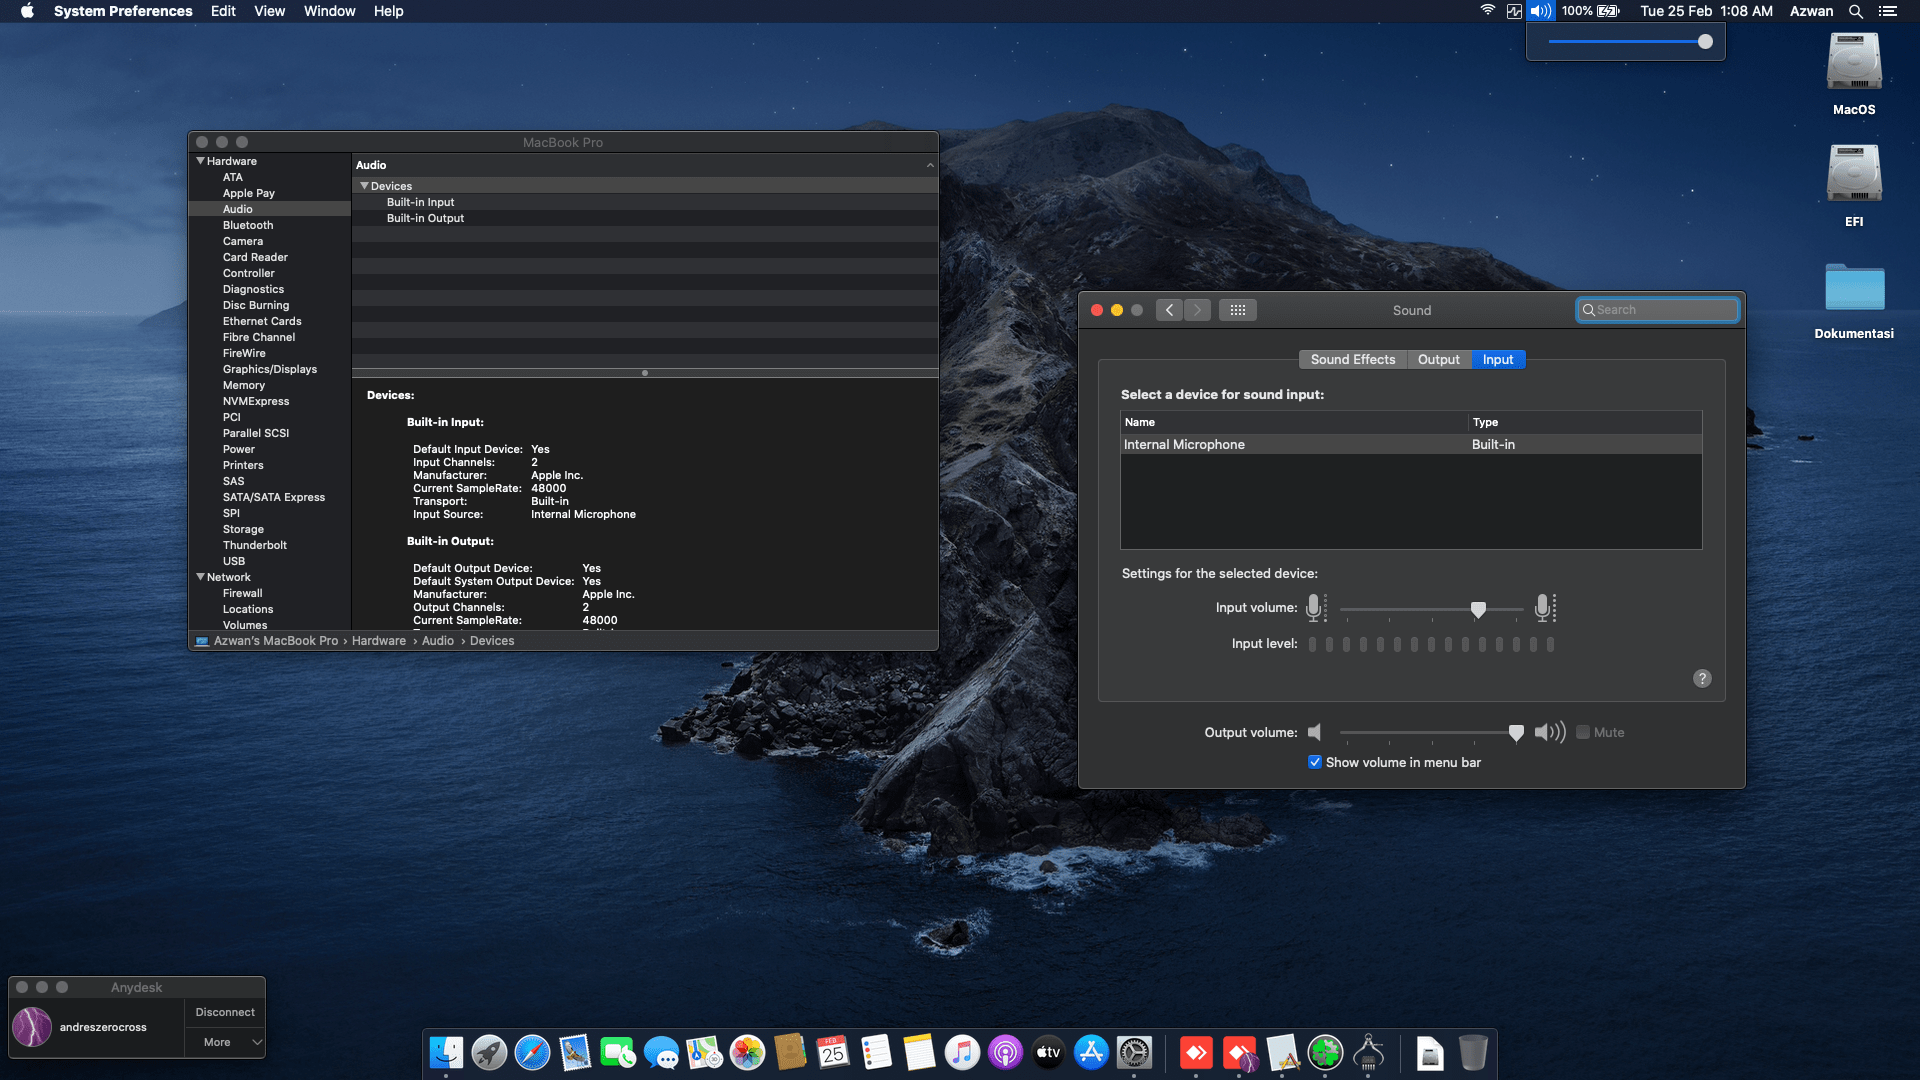This screenshot has height=1080, width=1920.
Task: Select Built-in Input in the Devices list
Action: point(420,202)
